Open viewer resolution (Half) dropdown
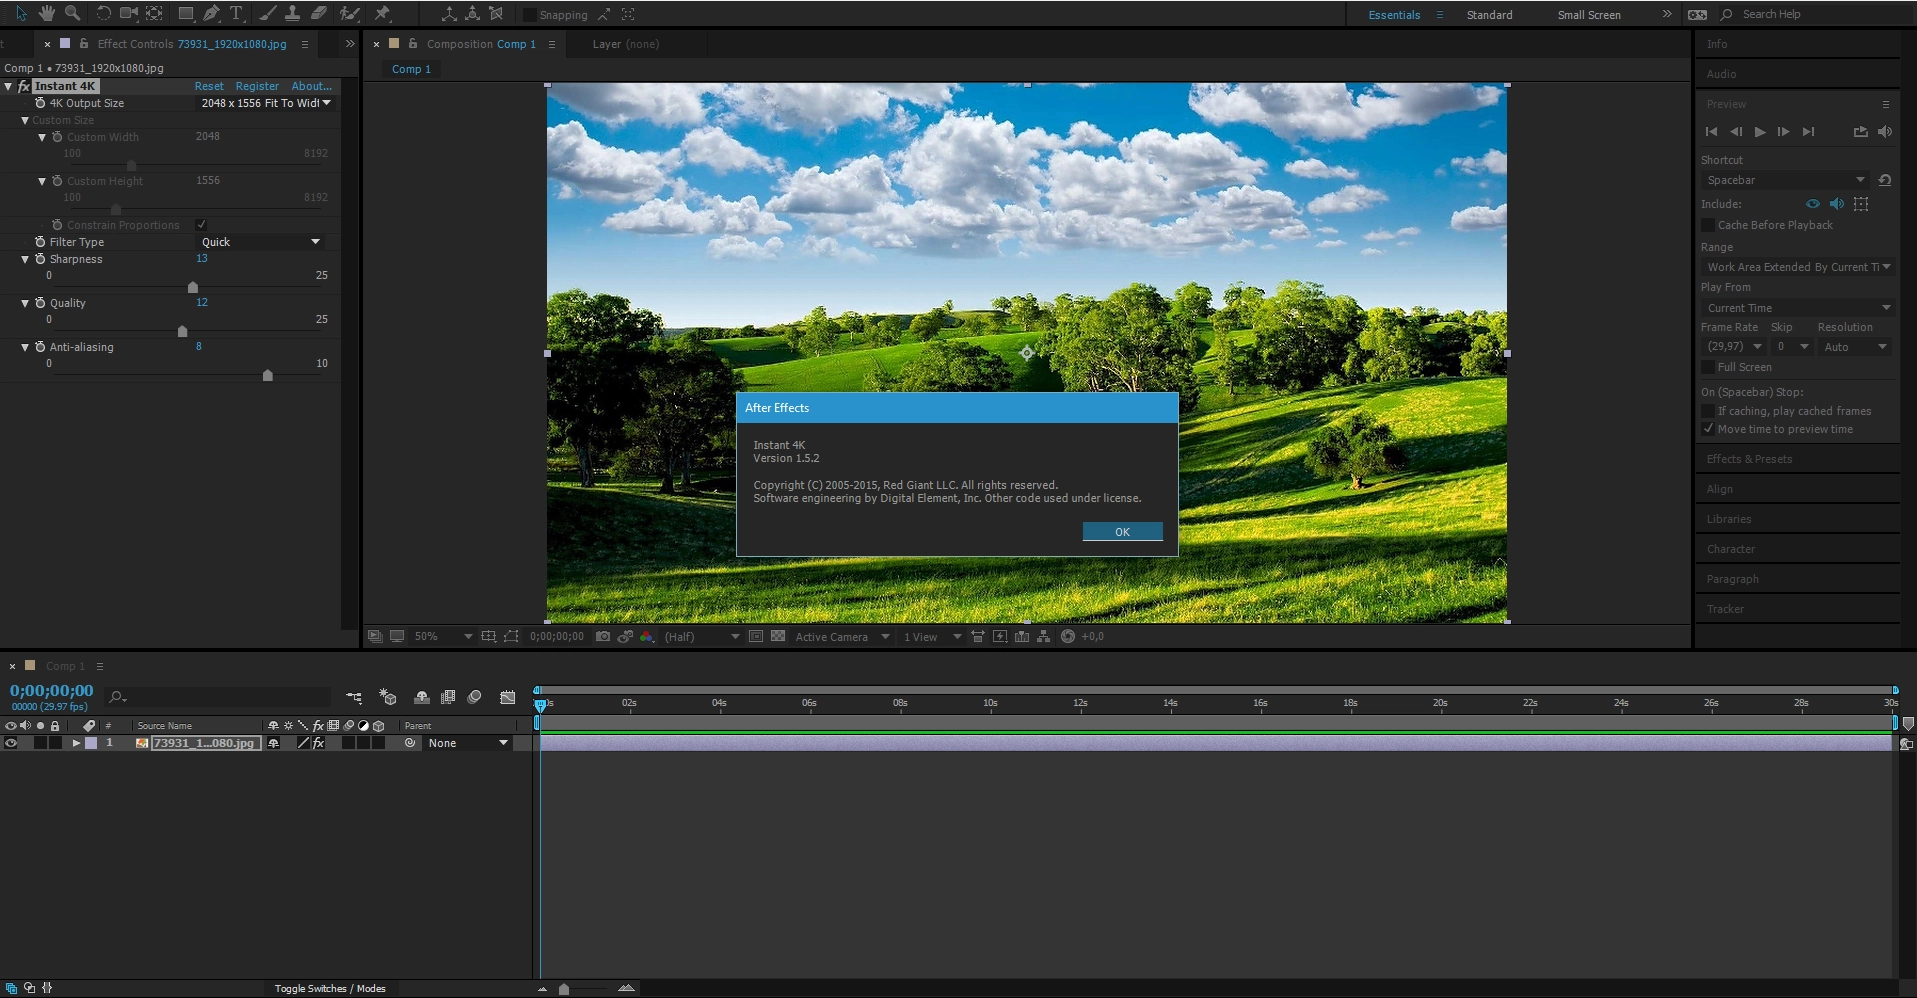Screen dimensions: 1917x998 pos(702,636)
